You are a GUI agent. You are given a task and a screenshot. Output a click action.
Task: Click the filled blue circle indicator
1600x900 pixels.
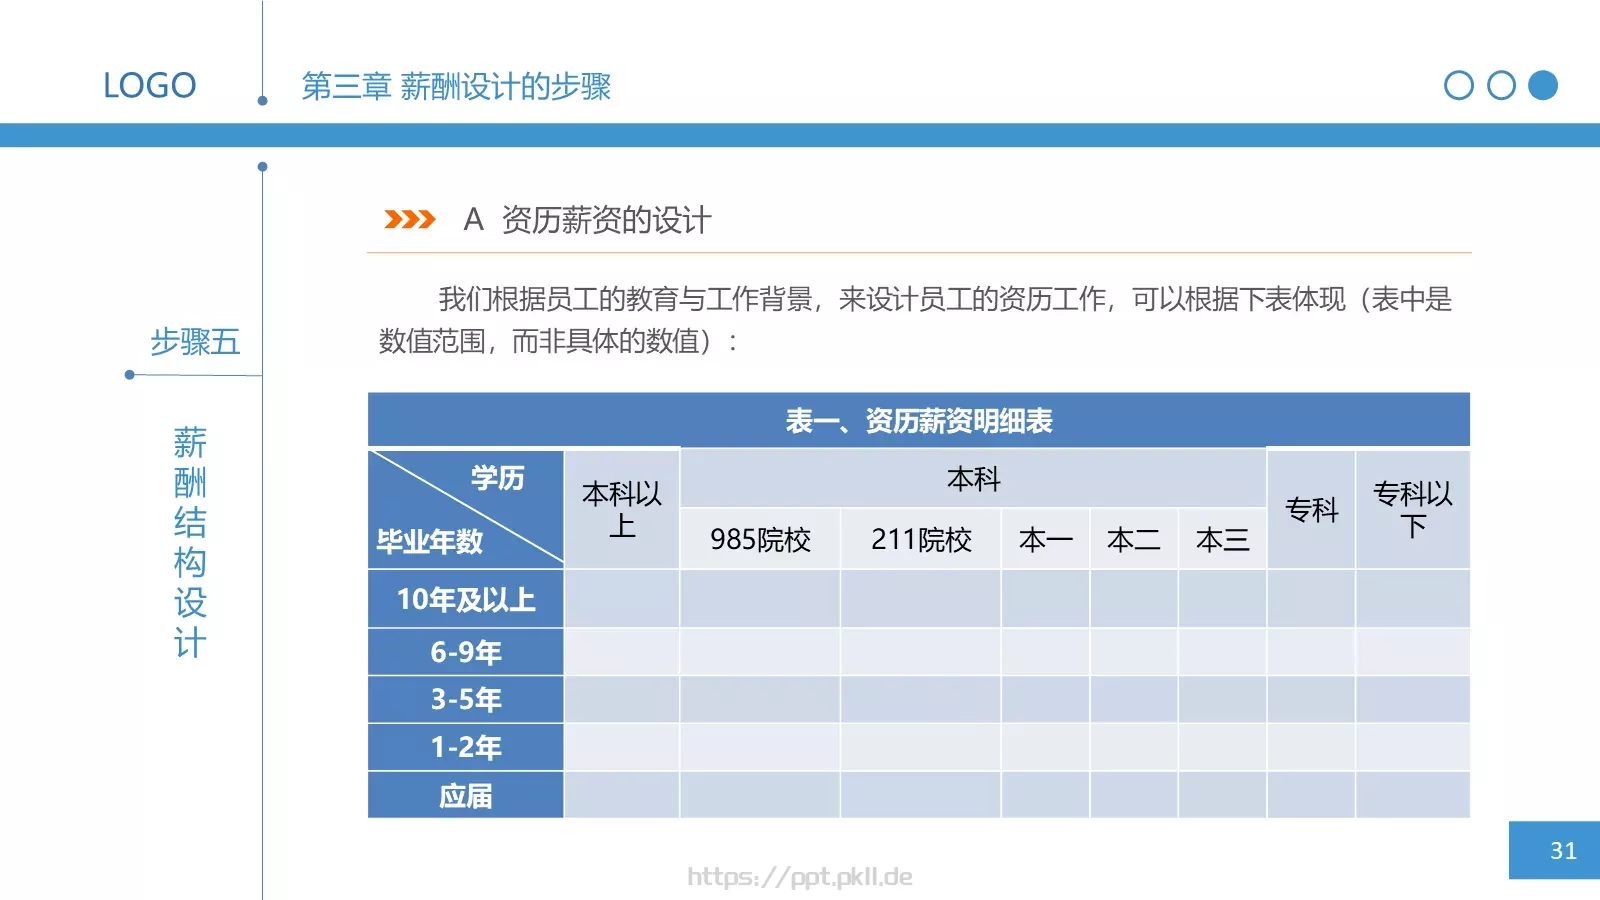(x=1543, y=86)
